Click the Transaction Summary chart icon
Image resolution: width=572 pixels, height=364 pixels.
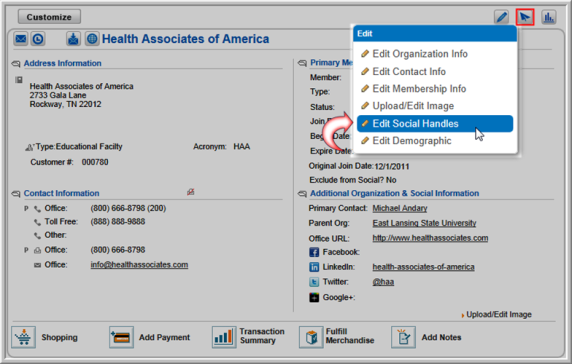click(224, 337)
